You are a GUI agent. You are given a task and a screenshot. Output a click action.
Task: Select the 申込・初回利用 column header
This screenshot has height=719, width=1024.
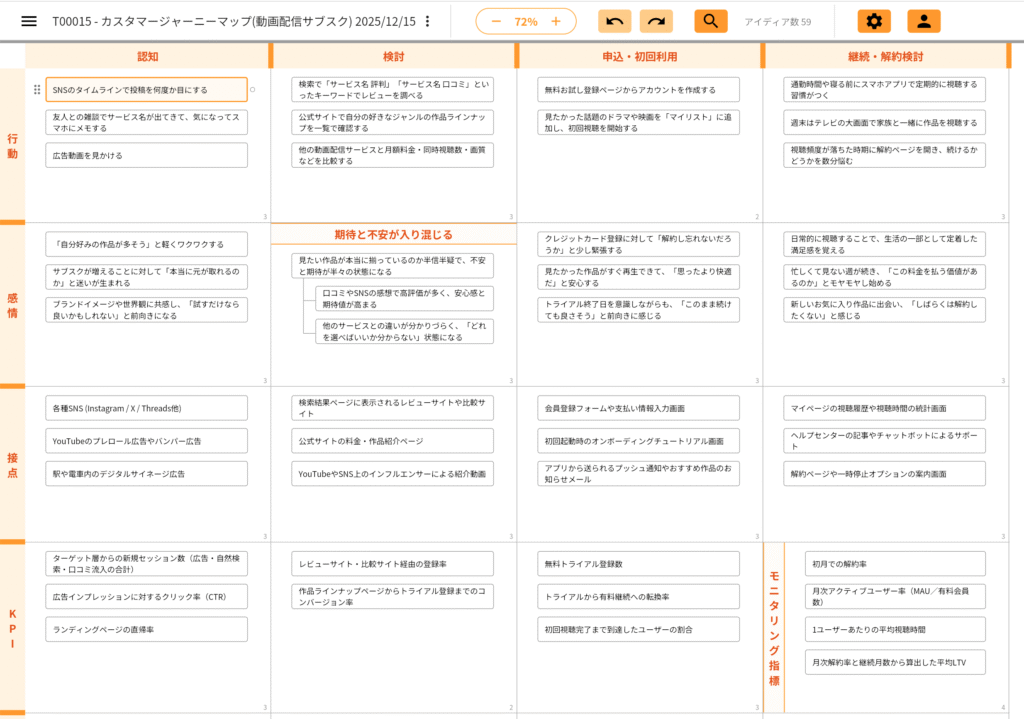(x=640, y=56)
